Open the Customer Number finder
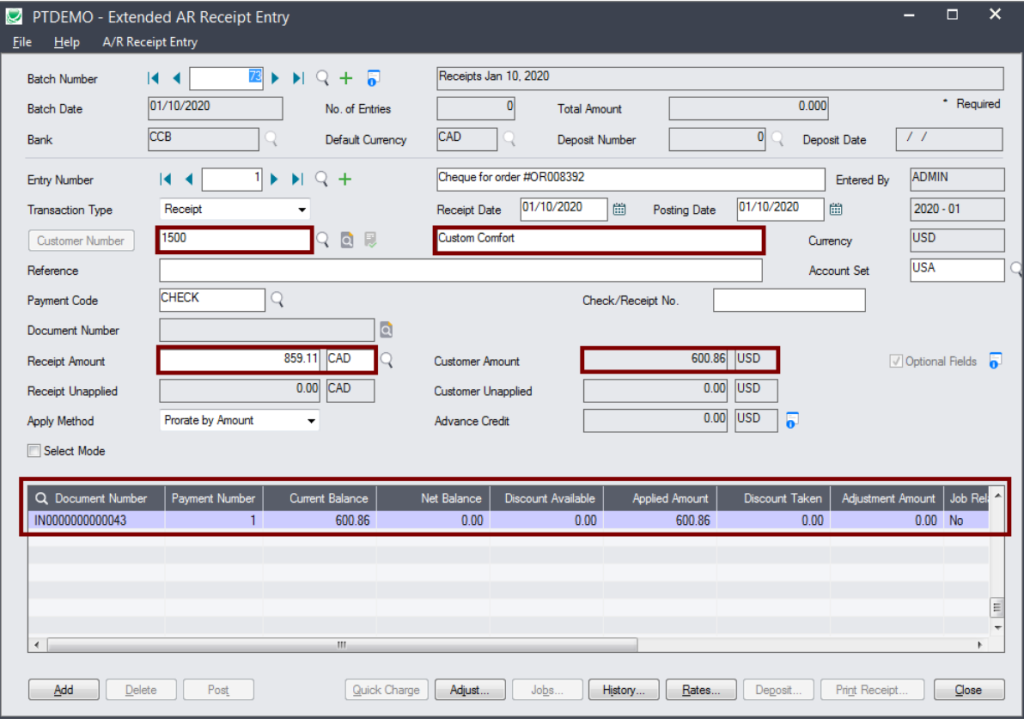The width and height of the screenshot is (1024, 719). pos(323,240)
